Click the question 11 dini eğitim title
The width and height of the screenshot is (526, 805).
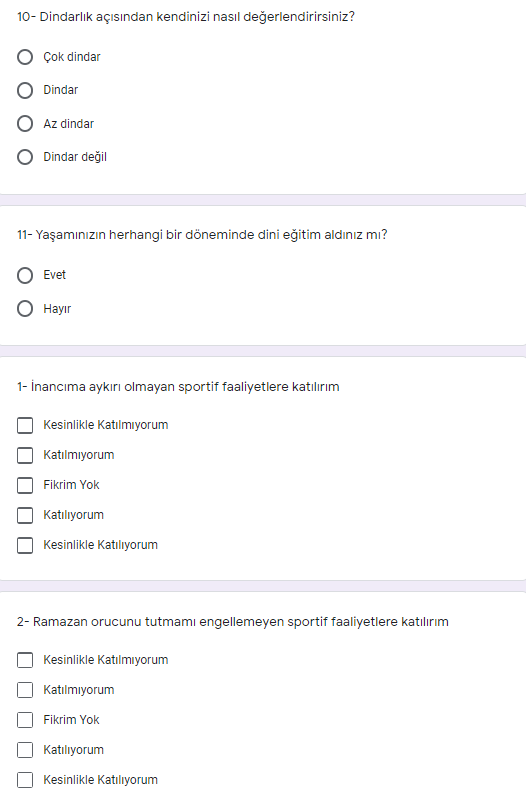pyautogui.click(x=202, y=235)
